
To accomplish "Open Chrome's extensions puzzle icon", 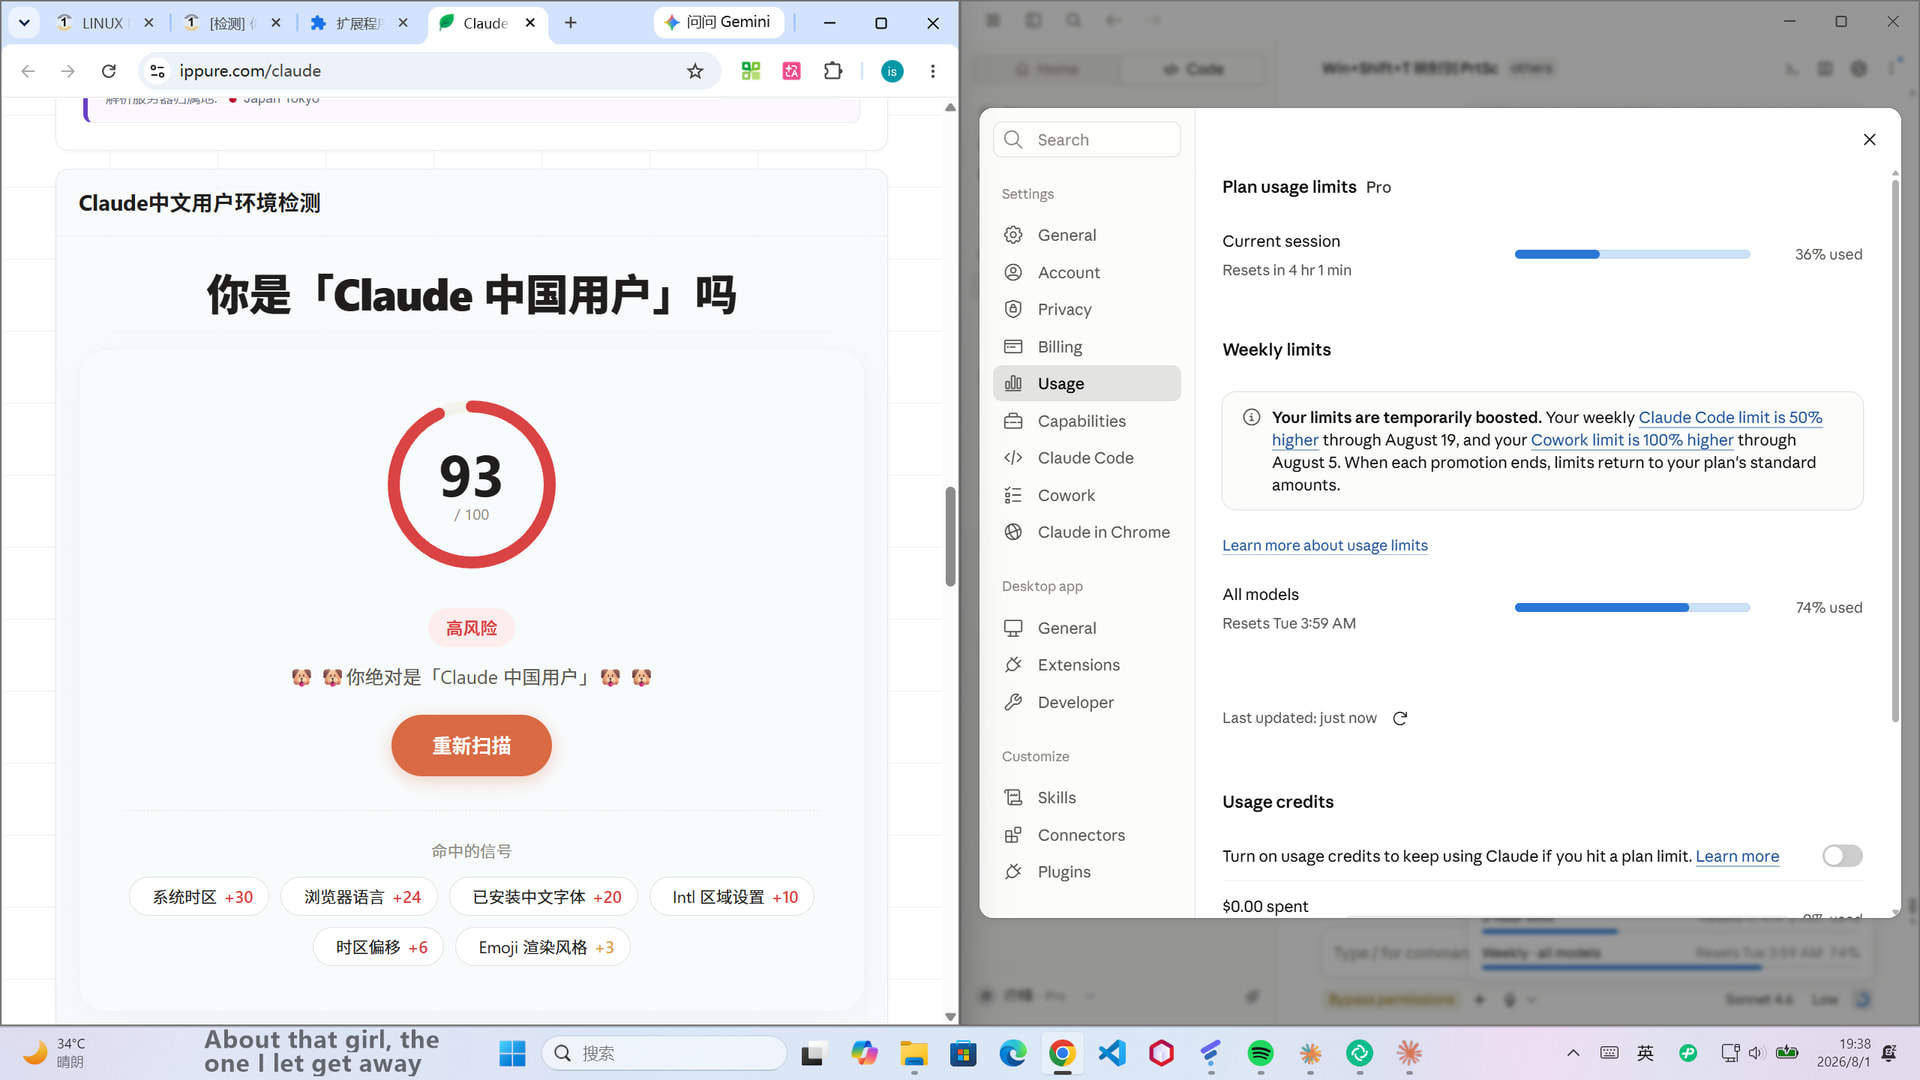I will (x=833, y=71).
